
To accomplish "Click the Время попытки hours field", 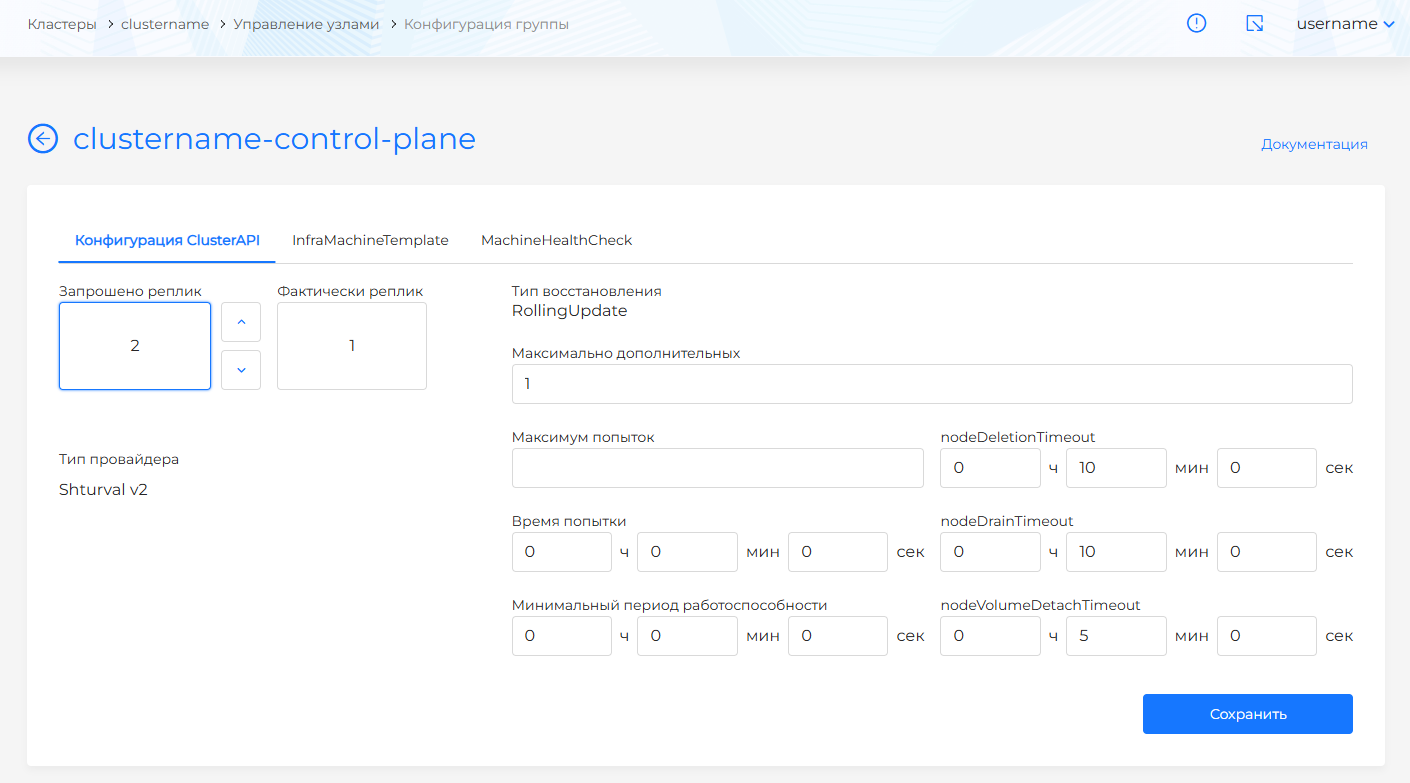I will 561,552.
